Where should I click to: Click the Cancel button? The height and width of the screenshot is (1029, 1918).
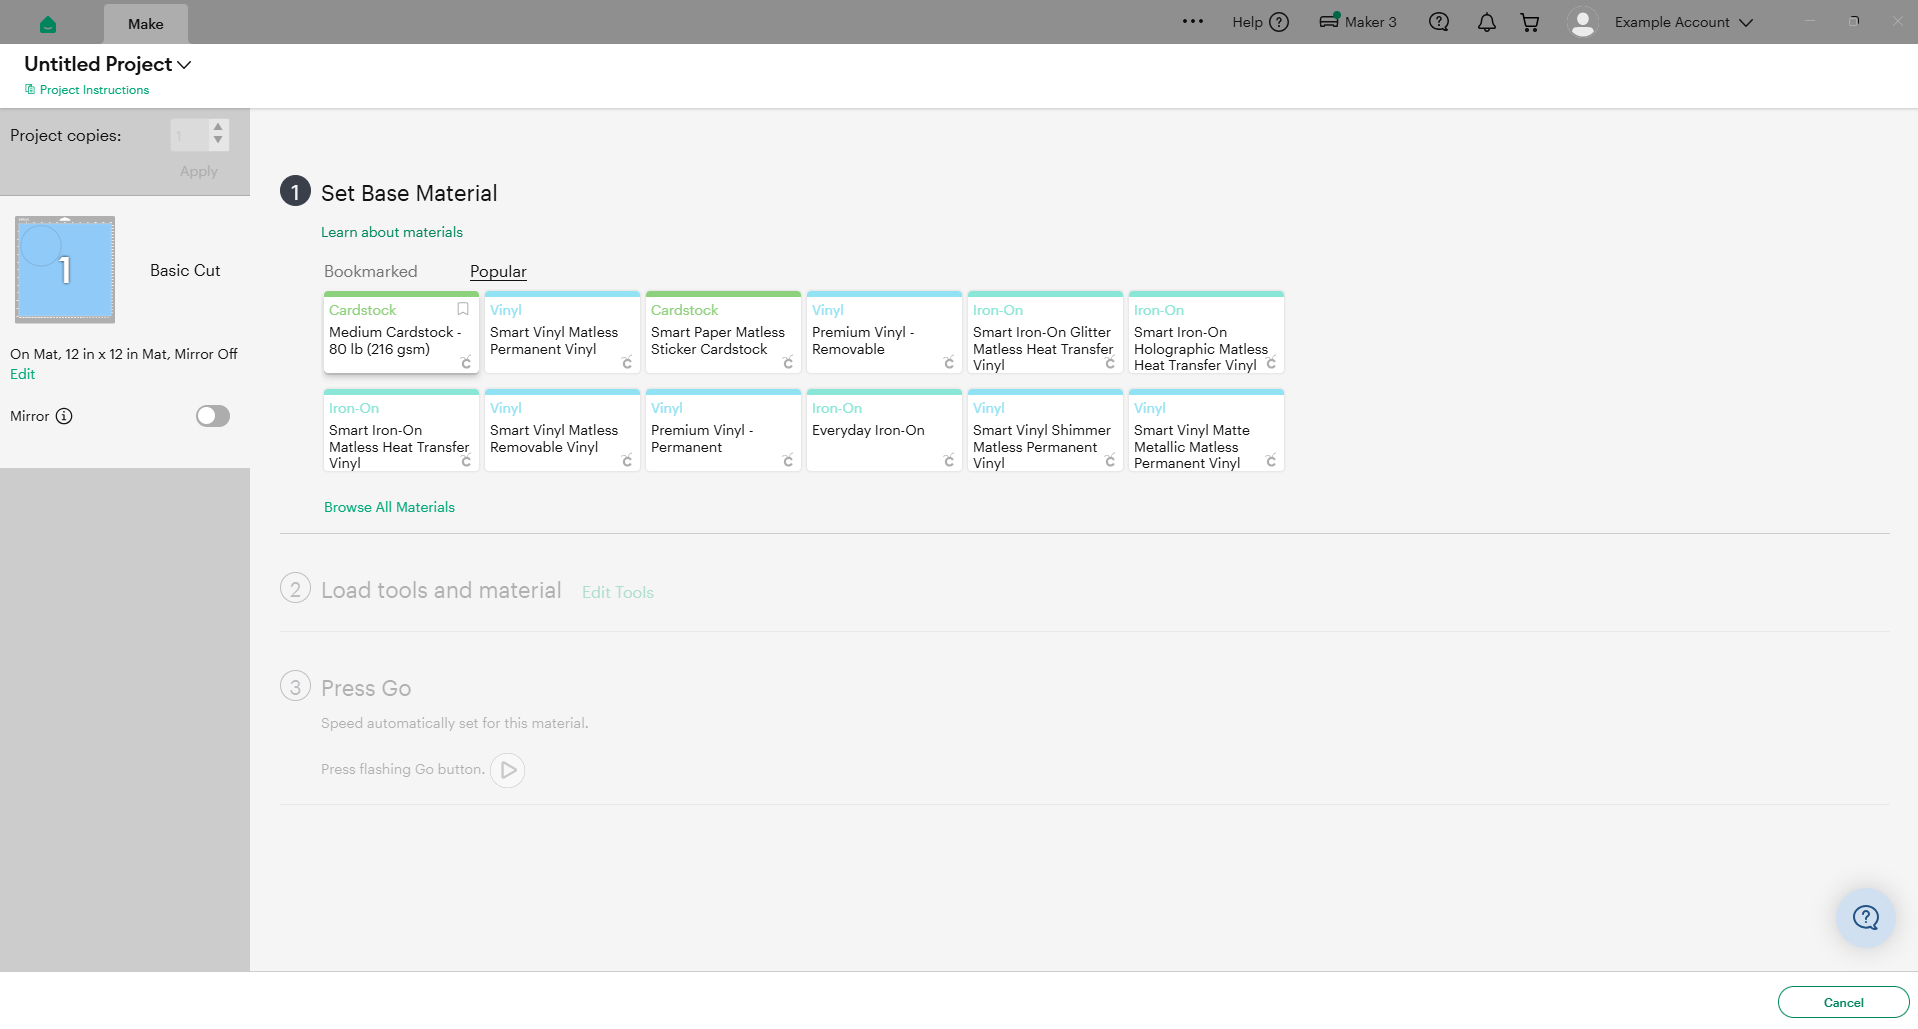(x=1843, y=1002)
